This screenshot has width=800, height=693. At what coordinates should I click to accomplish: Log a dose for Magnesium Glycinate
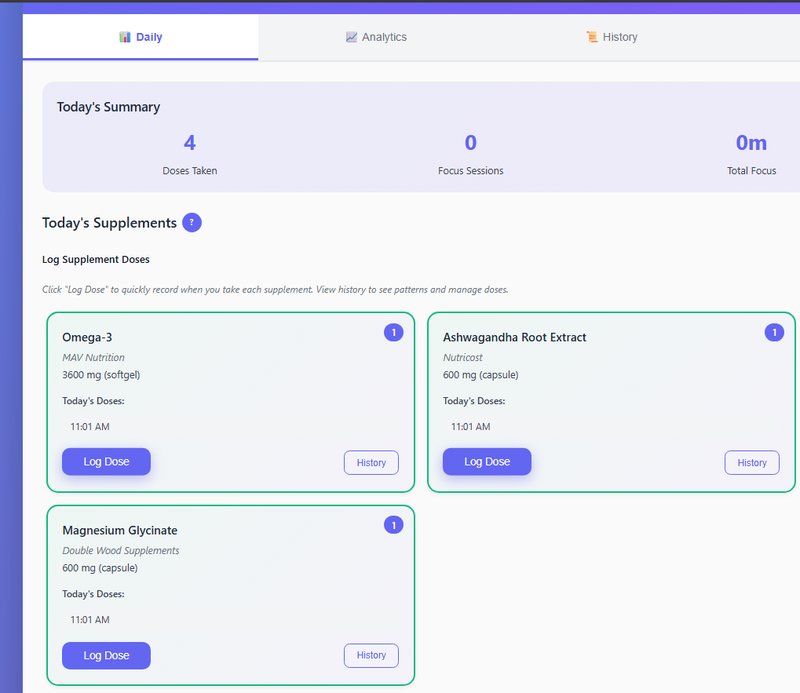click(106, 656)
